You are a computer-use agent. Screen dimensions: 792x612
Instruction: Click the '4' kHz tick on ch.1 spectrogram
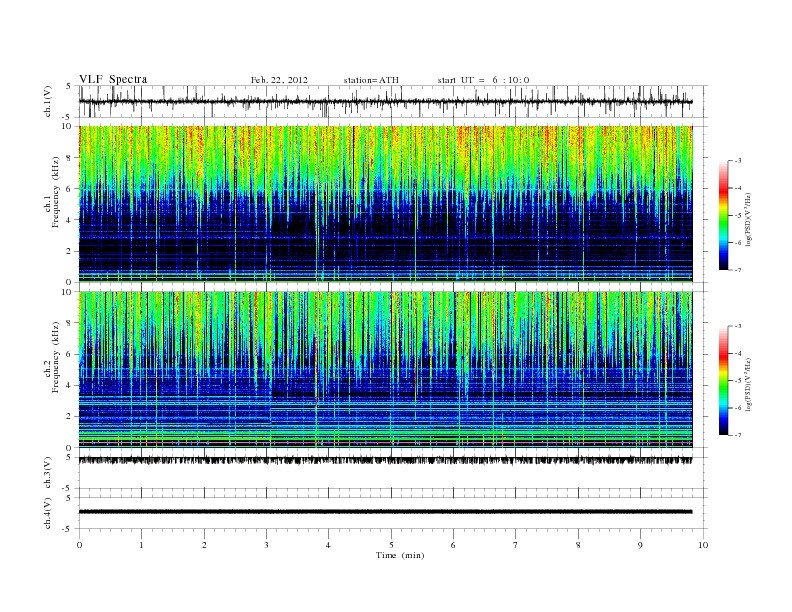click(x=69, y=220)
